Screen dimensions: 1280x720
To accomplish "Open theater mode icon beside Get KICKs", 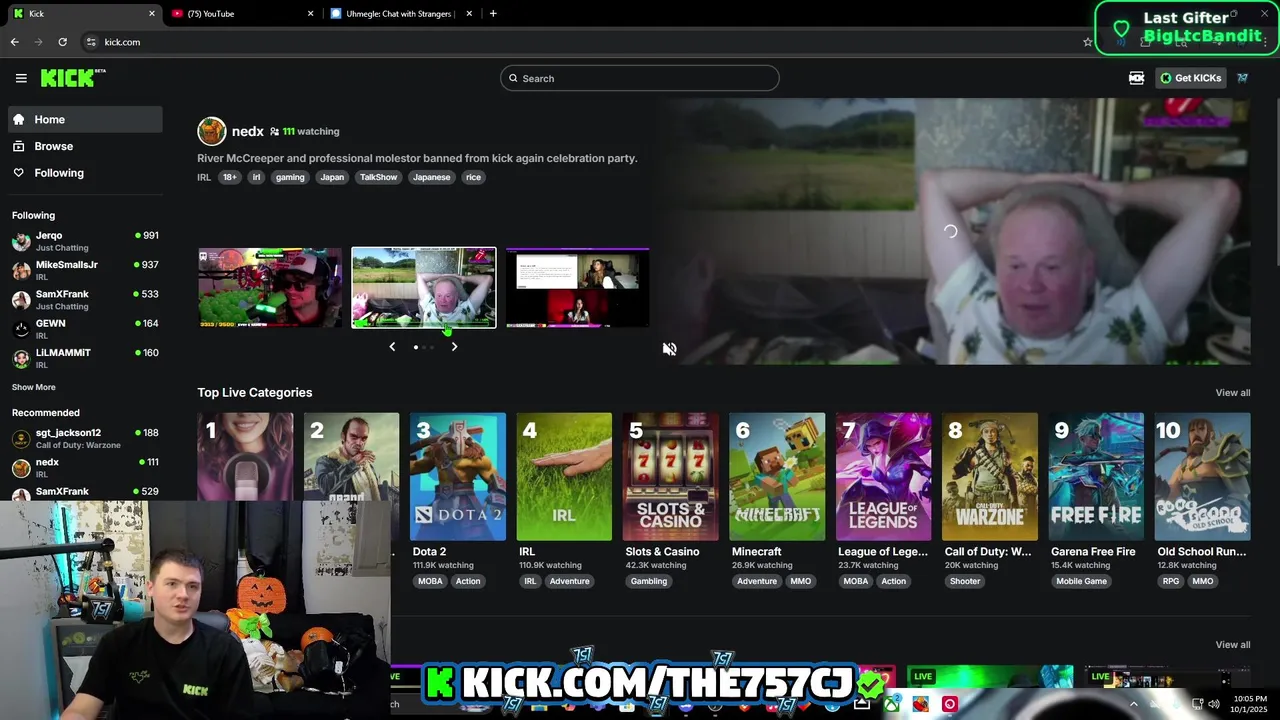I will tap(1136, 78).
